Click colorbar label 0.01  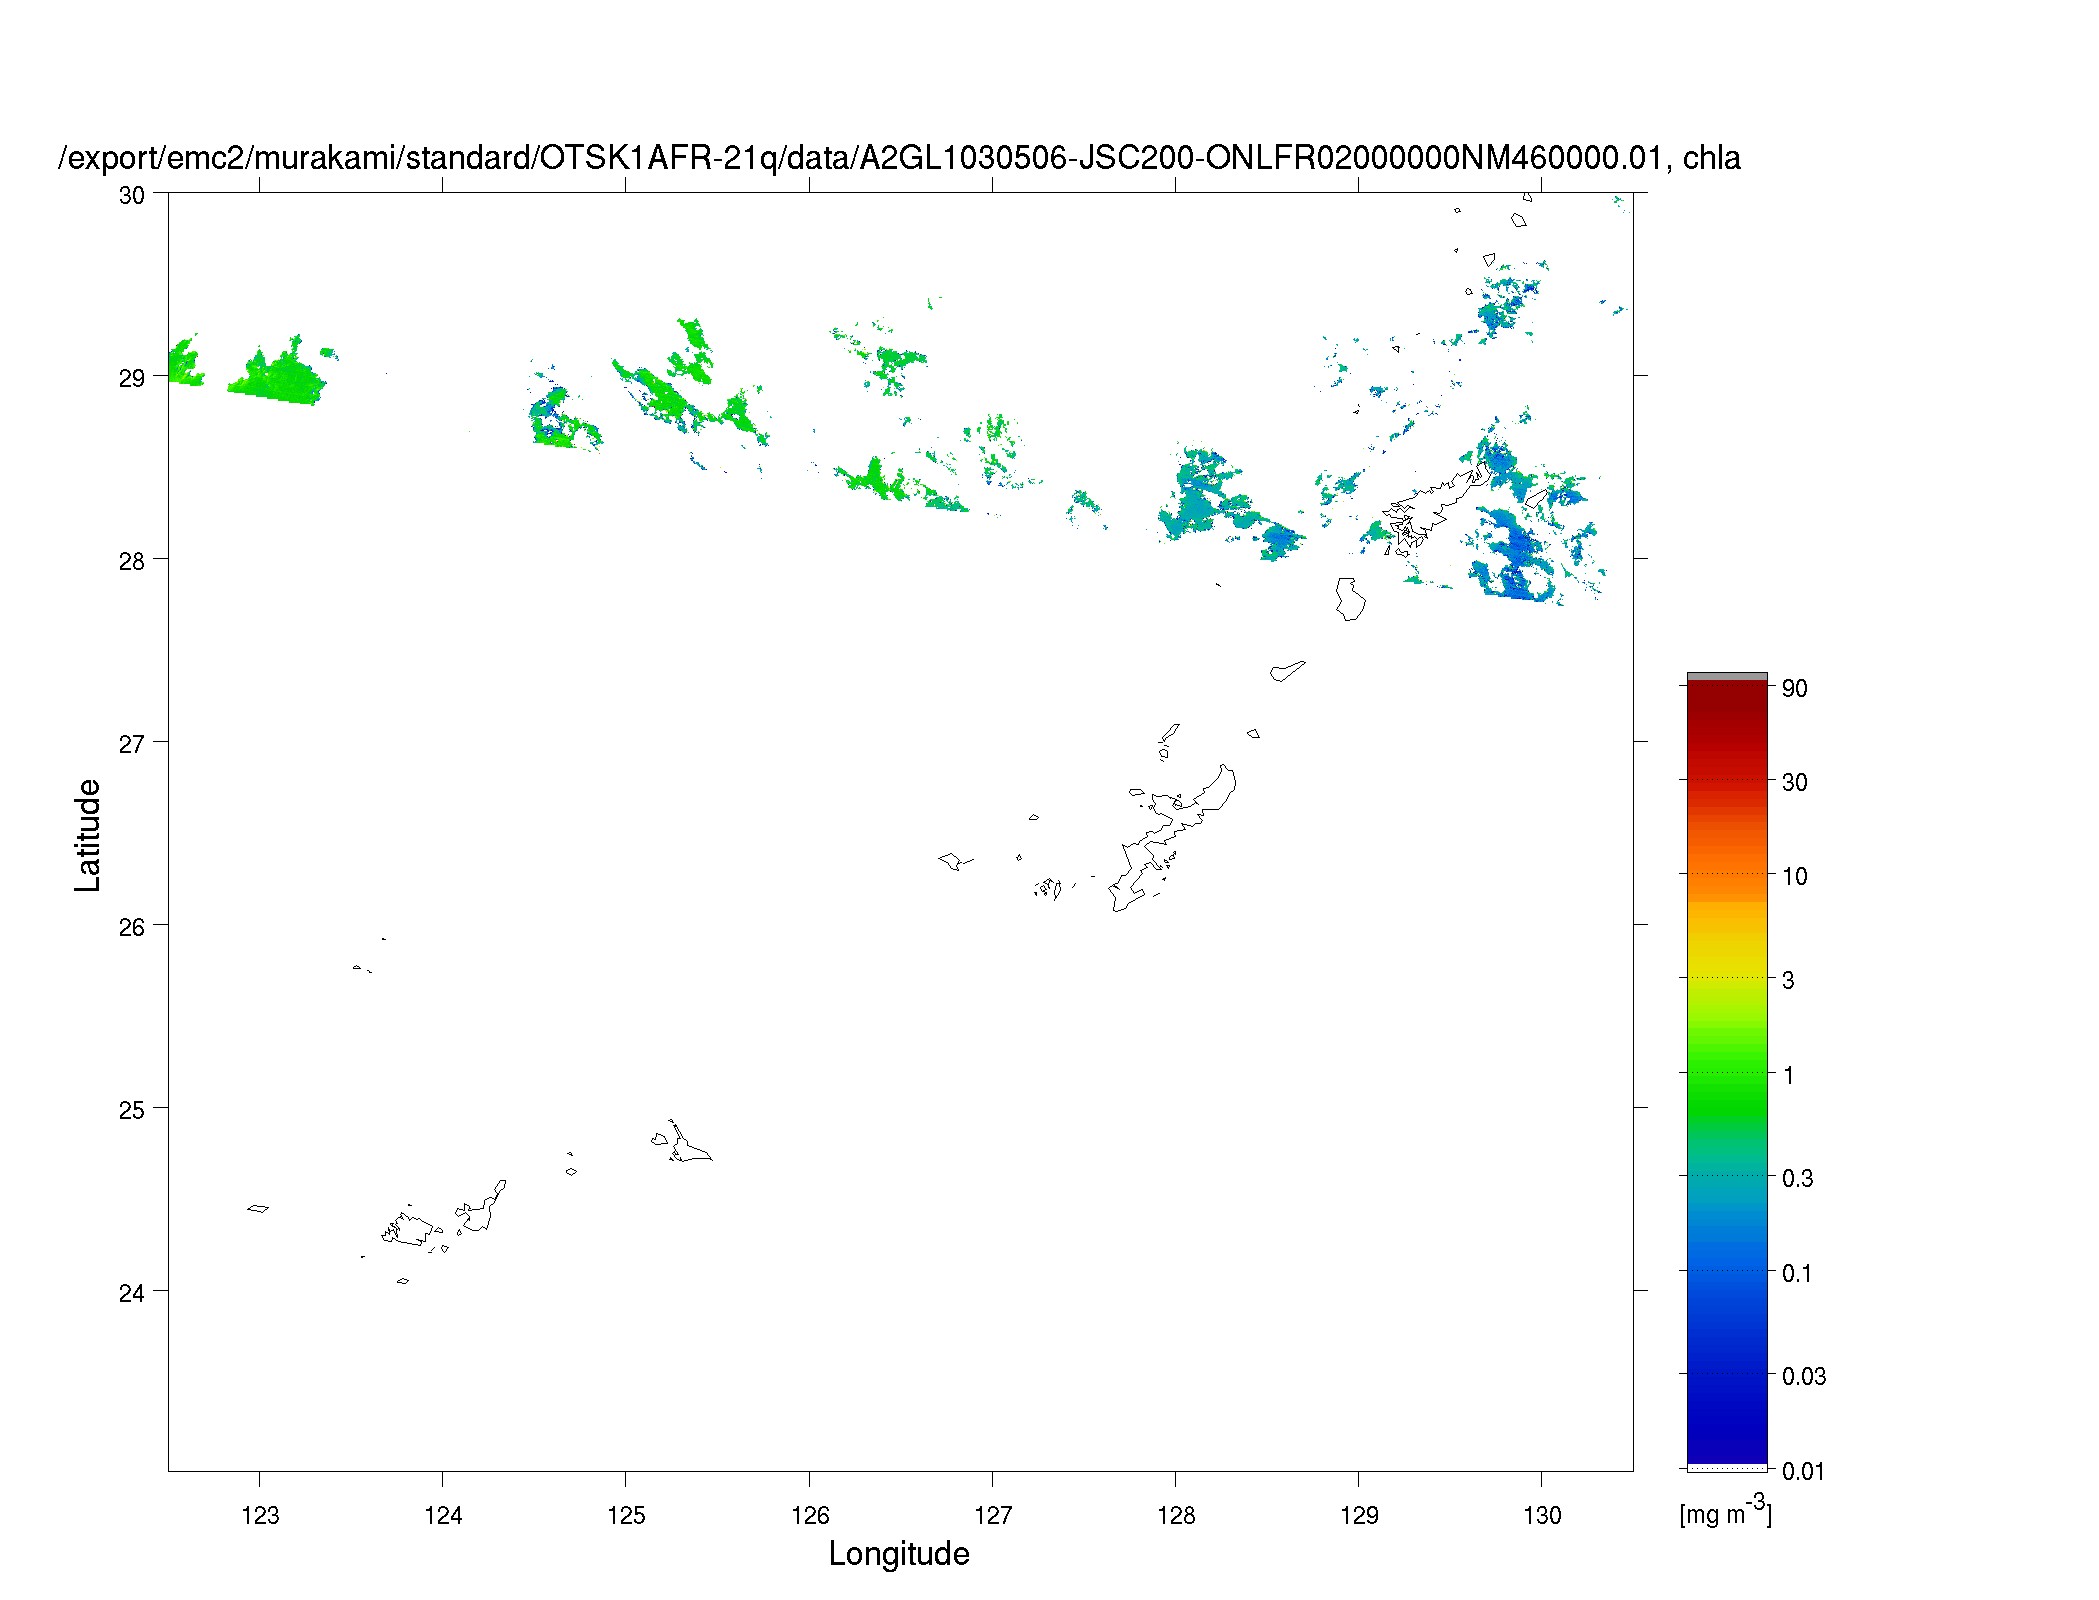coord(1803,1471)
